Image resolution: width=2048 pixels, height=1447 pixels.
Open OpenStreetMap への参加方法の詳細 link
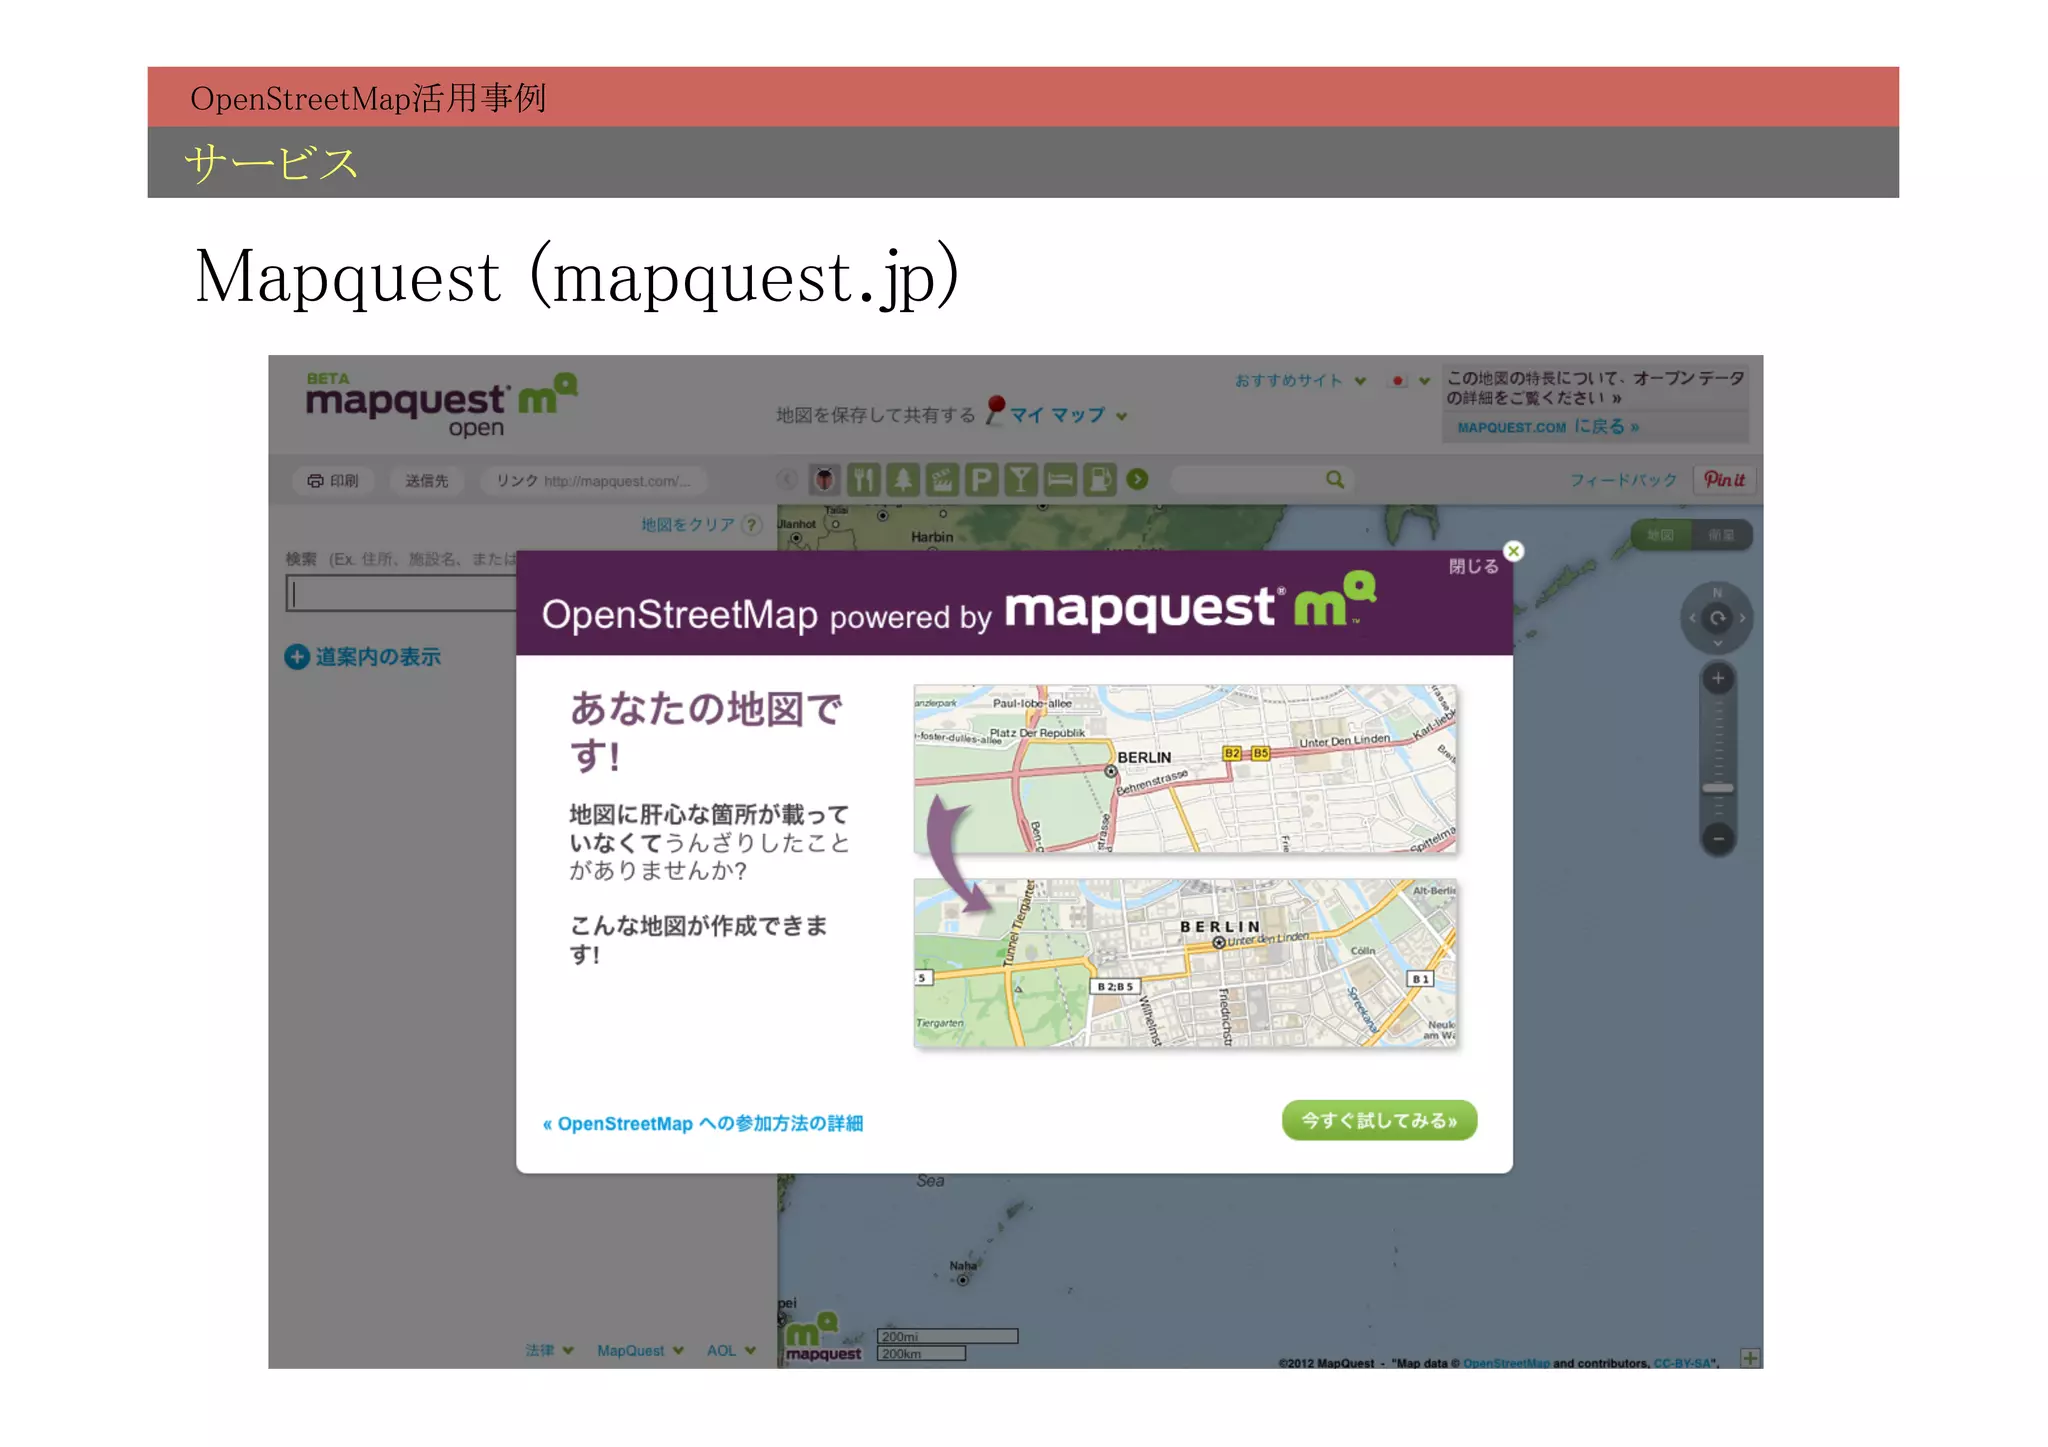click(x=703, y=1124)
